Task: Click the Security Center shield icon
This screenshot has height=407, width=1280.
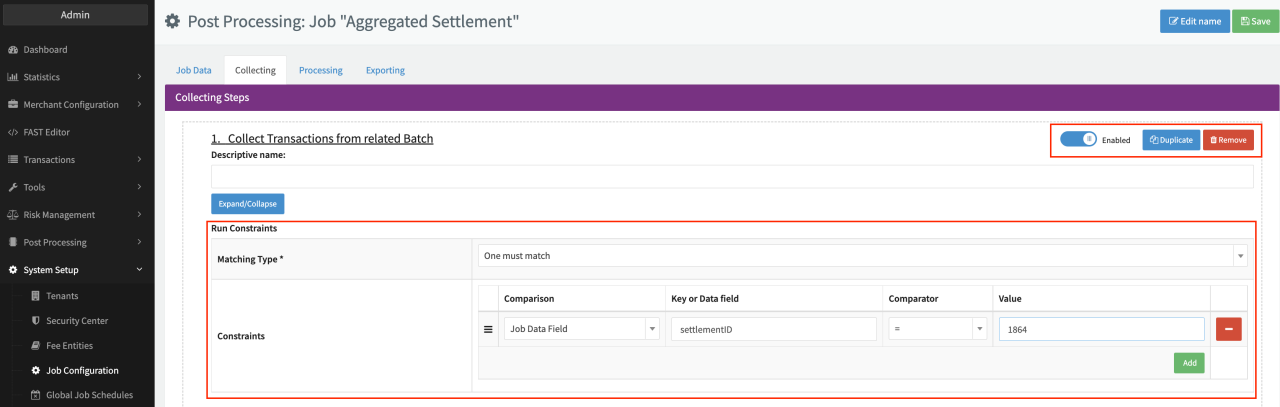Action: pyautogui.click(x=36, y=321)
